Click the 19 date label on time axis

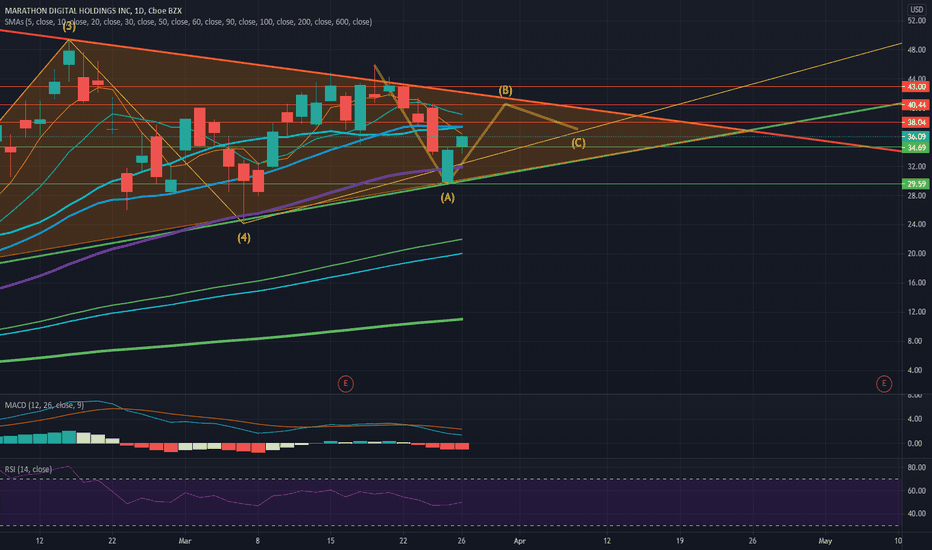pos(679,540)
